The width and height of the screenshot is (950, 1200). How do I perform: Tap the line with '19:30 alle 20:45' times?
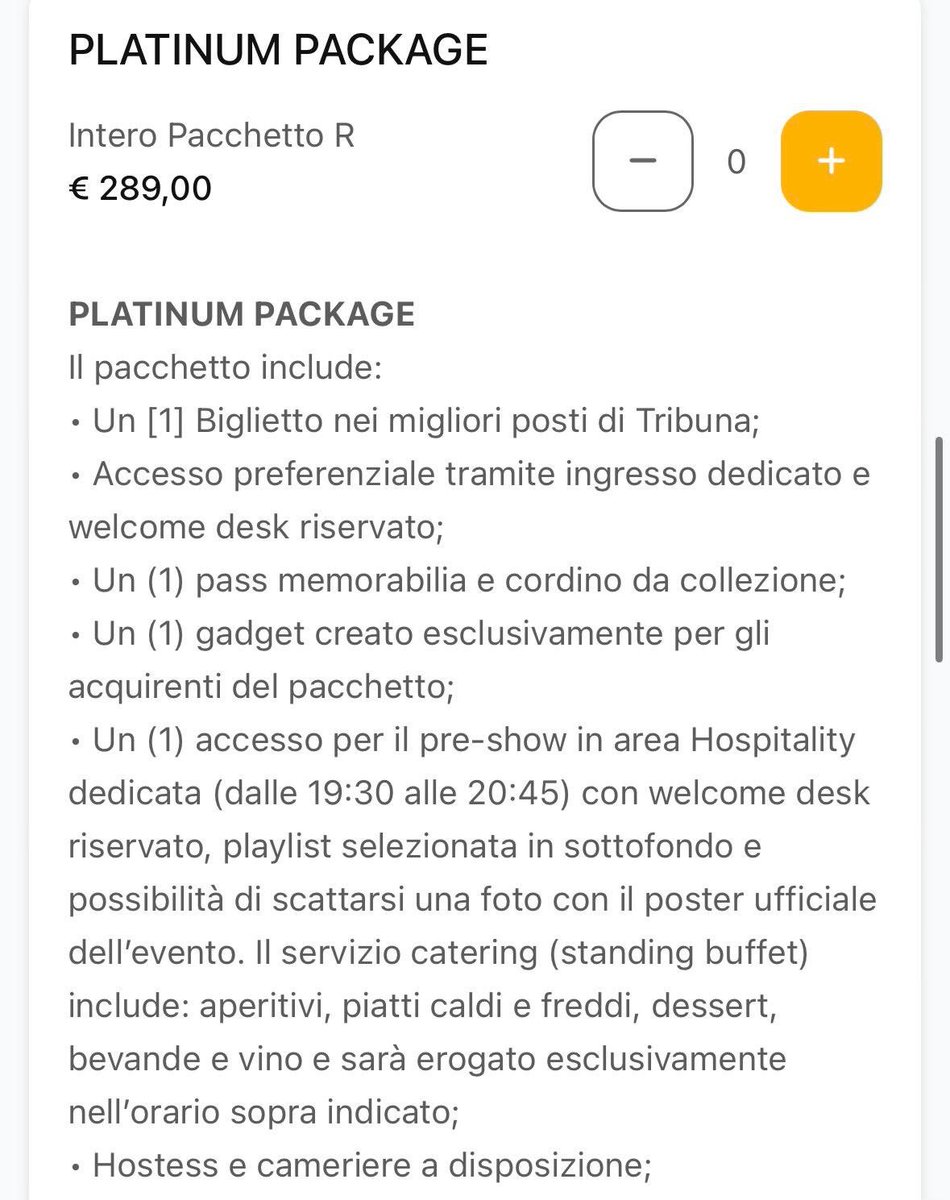pos(469,794)
